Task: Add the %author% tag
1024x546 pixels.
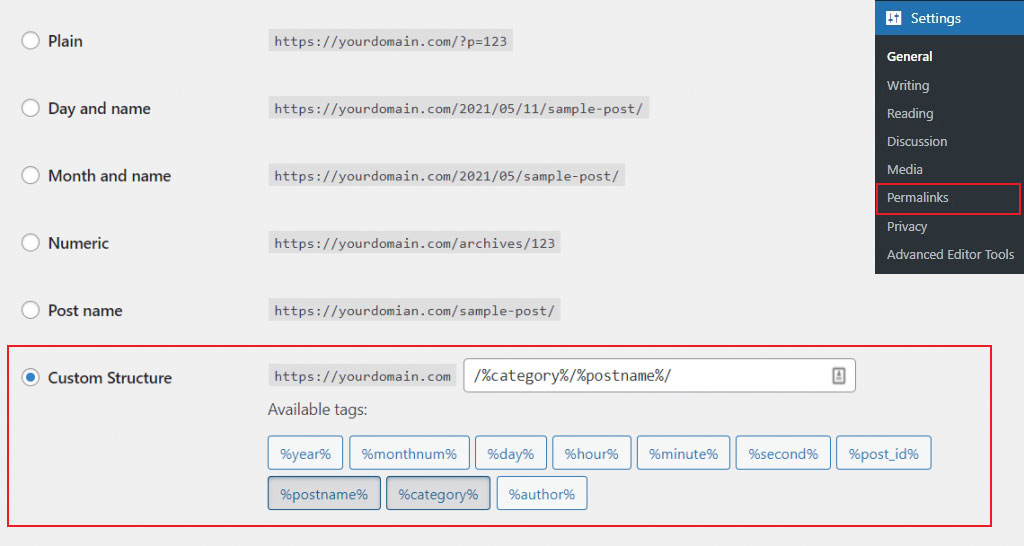Action: click(542, 494)
